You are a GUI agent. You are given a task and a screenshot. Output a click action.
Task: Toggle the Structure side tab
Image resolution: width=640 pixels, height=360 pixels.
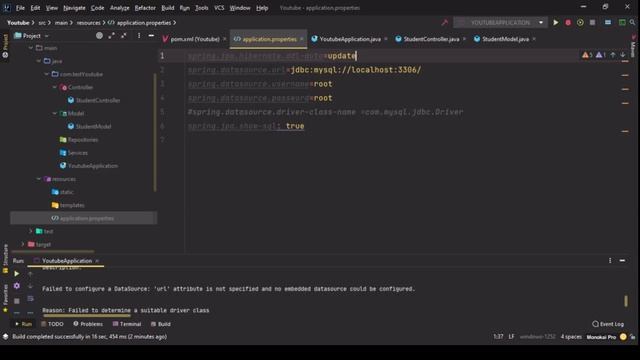pos(5,258)
